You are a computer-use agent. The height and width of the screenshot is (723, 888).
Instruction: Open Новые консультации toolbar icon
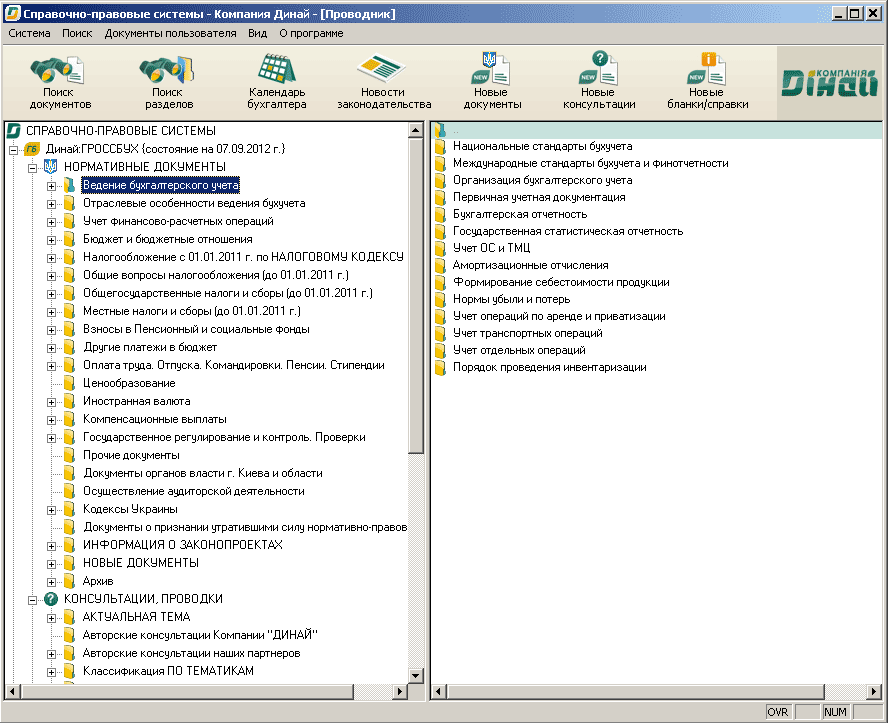pyautogui.click(x=599, y=70)
